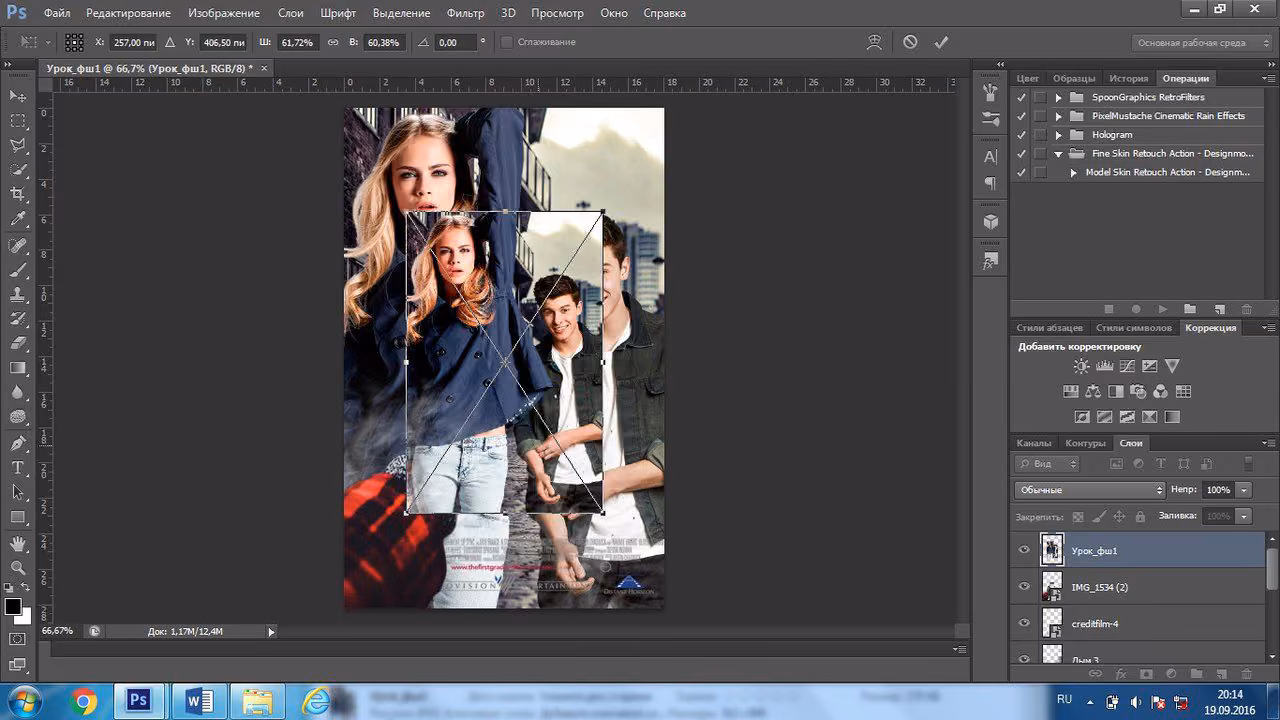The image size is (1280, 720).
Task: Select the Clone Stamp tool
Action: pyautogui.click(x=18, y=295)
